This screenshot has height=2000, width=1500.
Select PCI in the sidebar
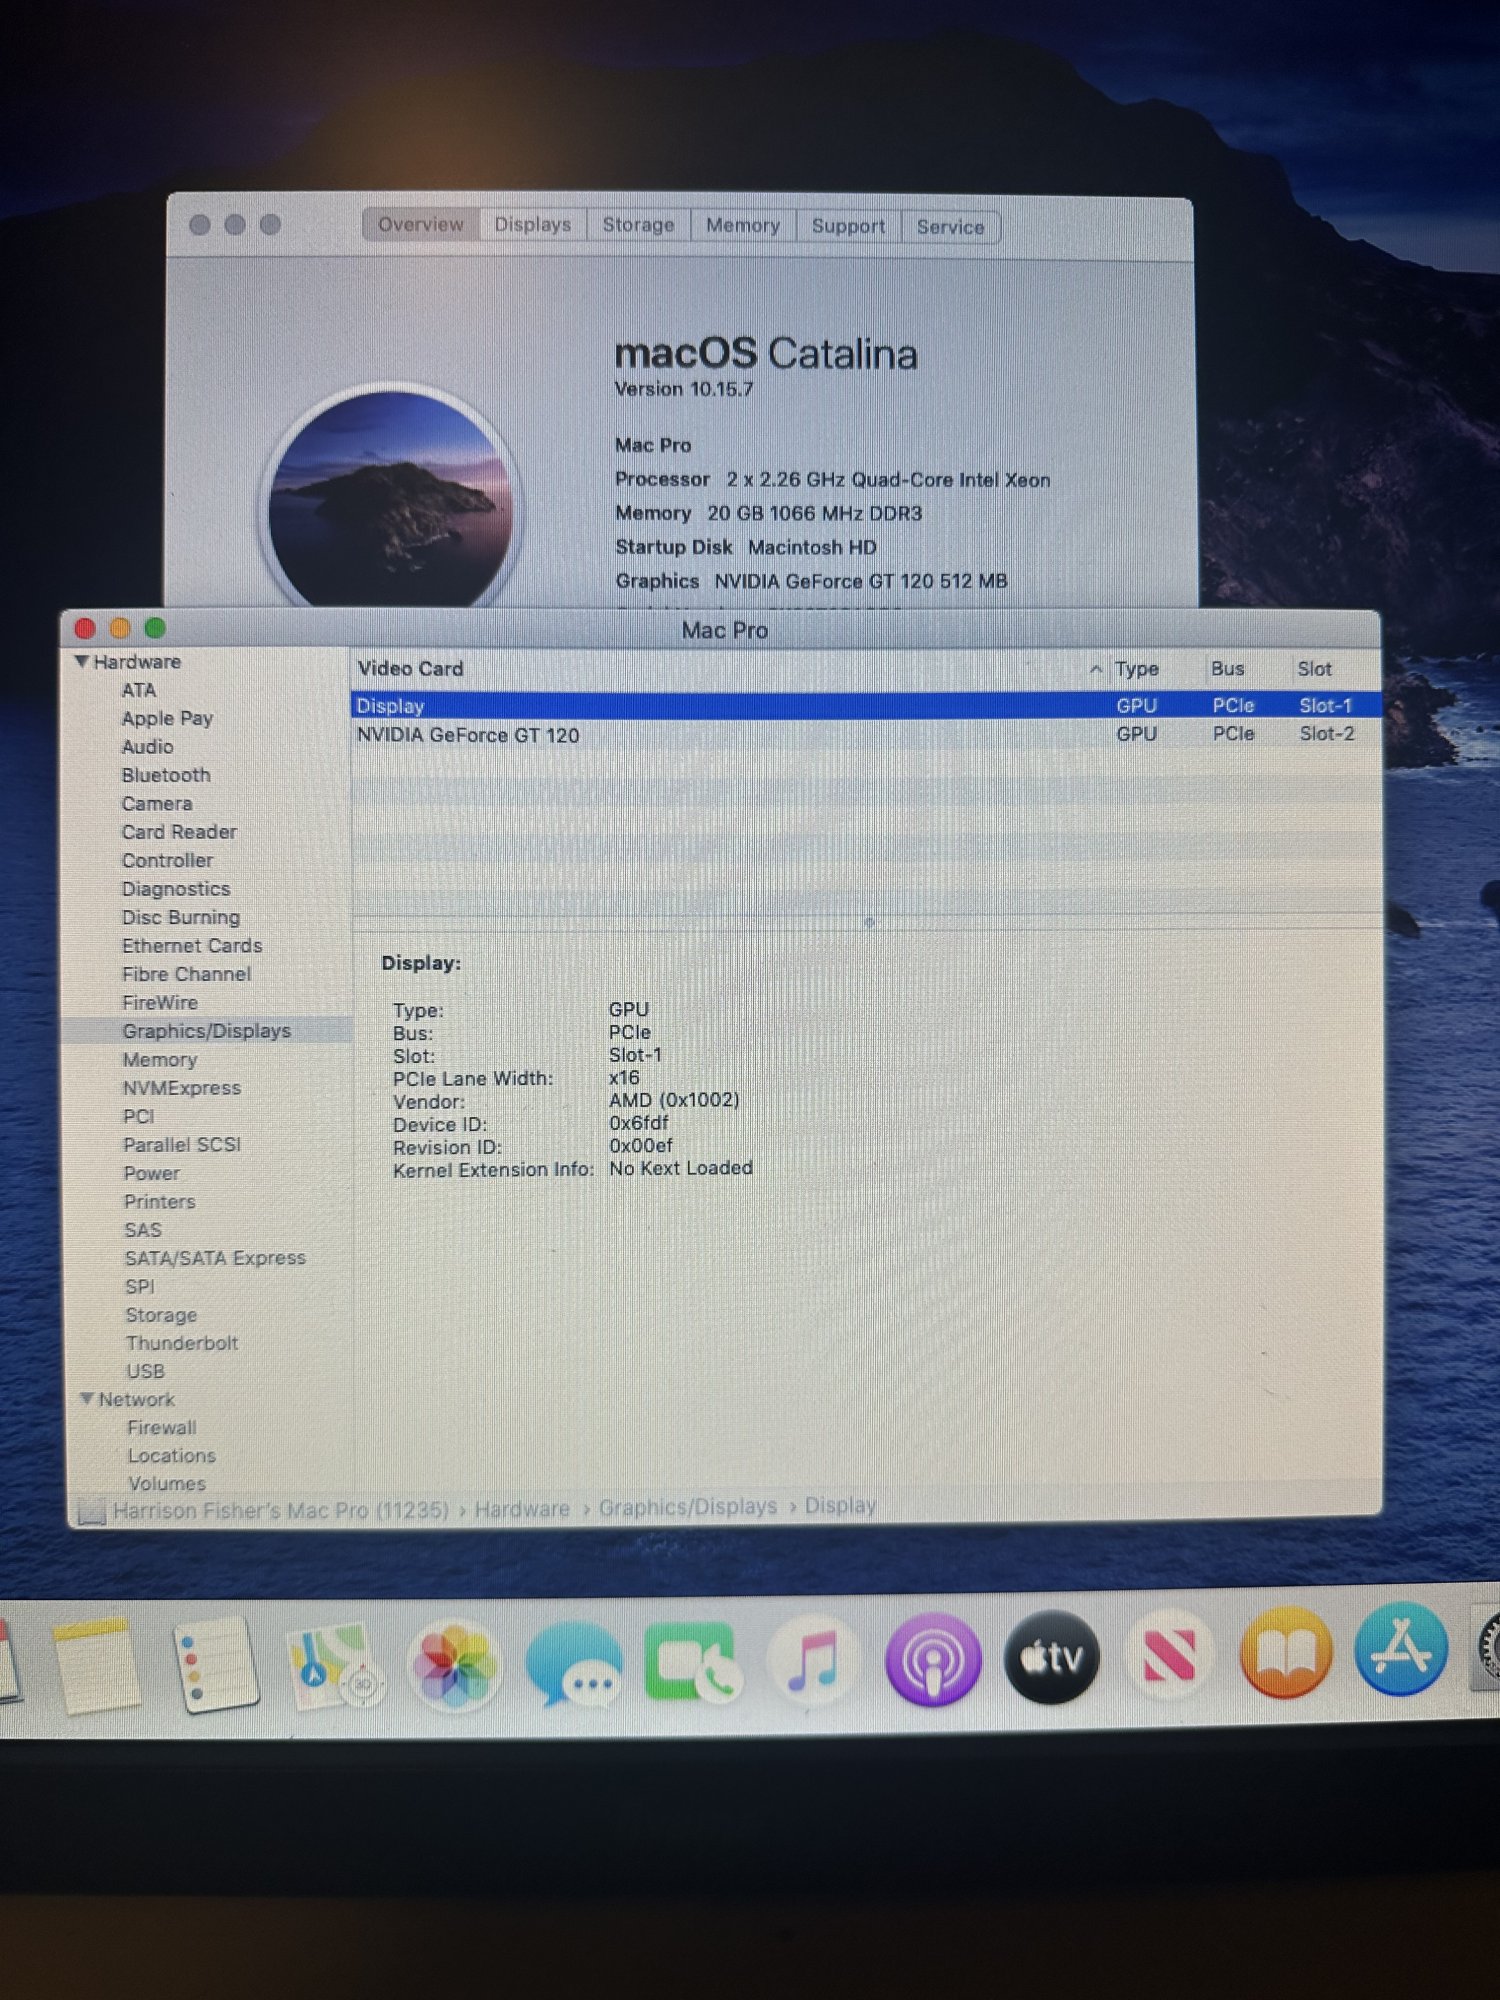tap(138, 1117)
